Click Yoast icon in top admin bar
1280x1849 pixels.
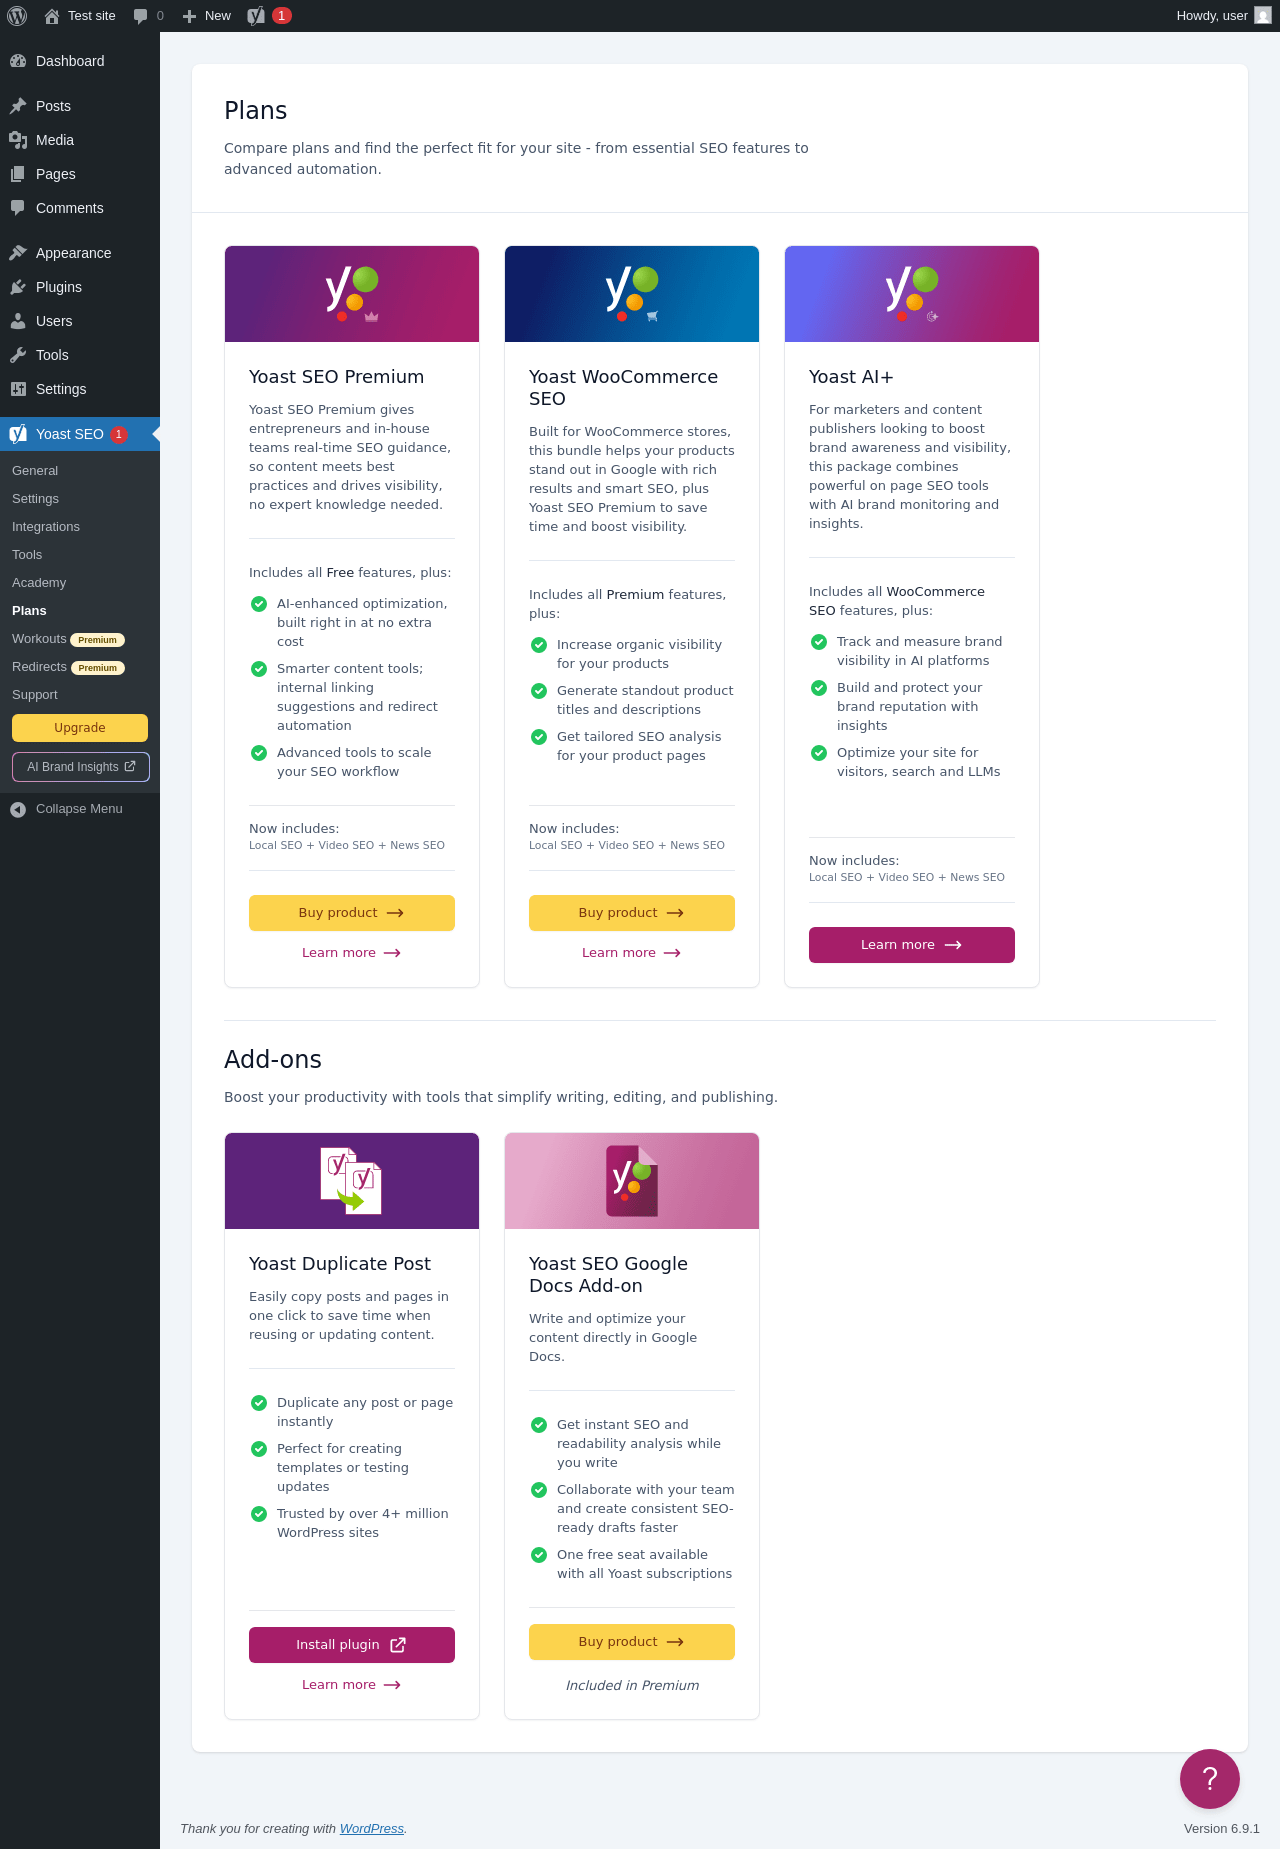tap(257, 16)
